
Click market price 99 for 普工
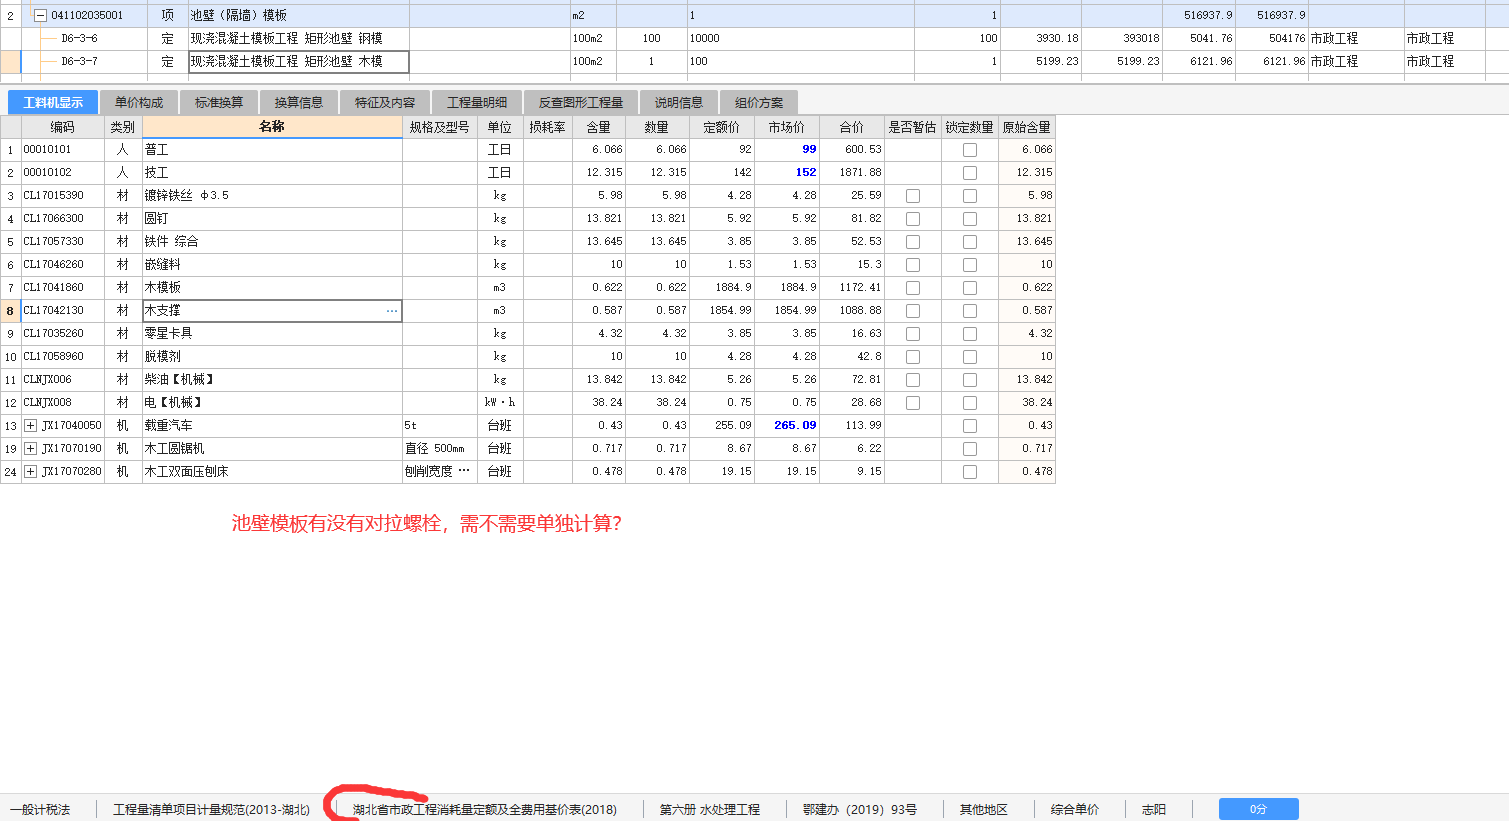tap(809, 149)
